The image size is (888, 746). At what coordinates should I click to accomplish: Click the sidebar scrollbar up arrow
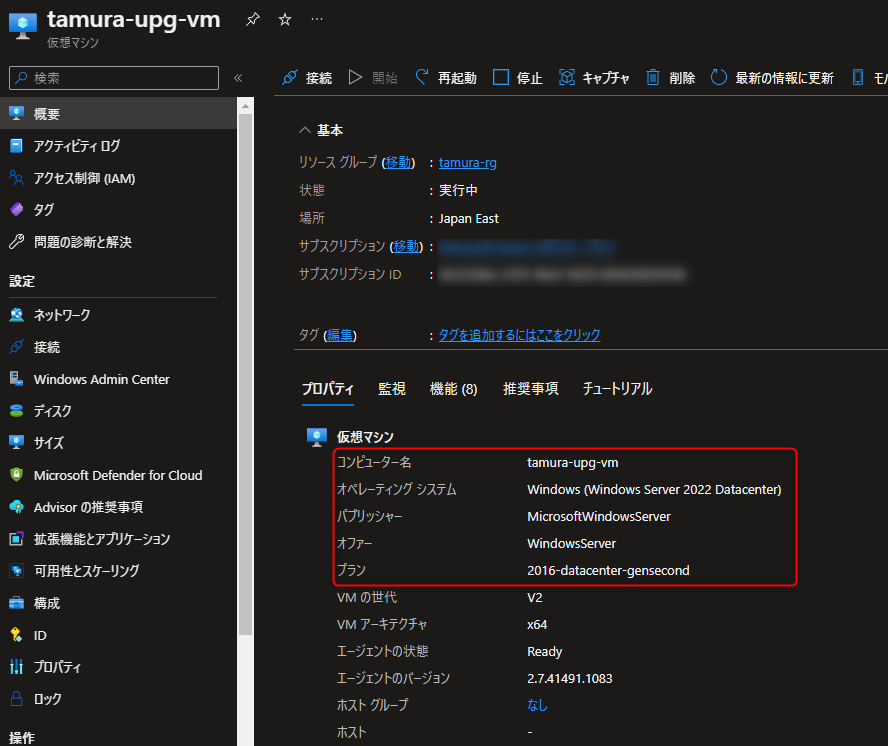click(245, 106)
